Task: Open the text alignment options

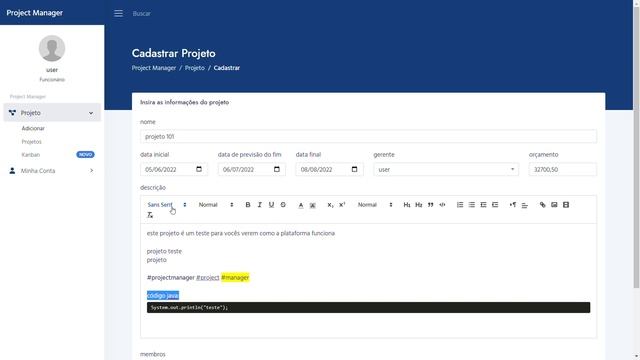Action: pyautogui.click(x=525, y=205)
